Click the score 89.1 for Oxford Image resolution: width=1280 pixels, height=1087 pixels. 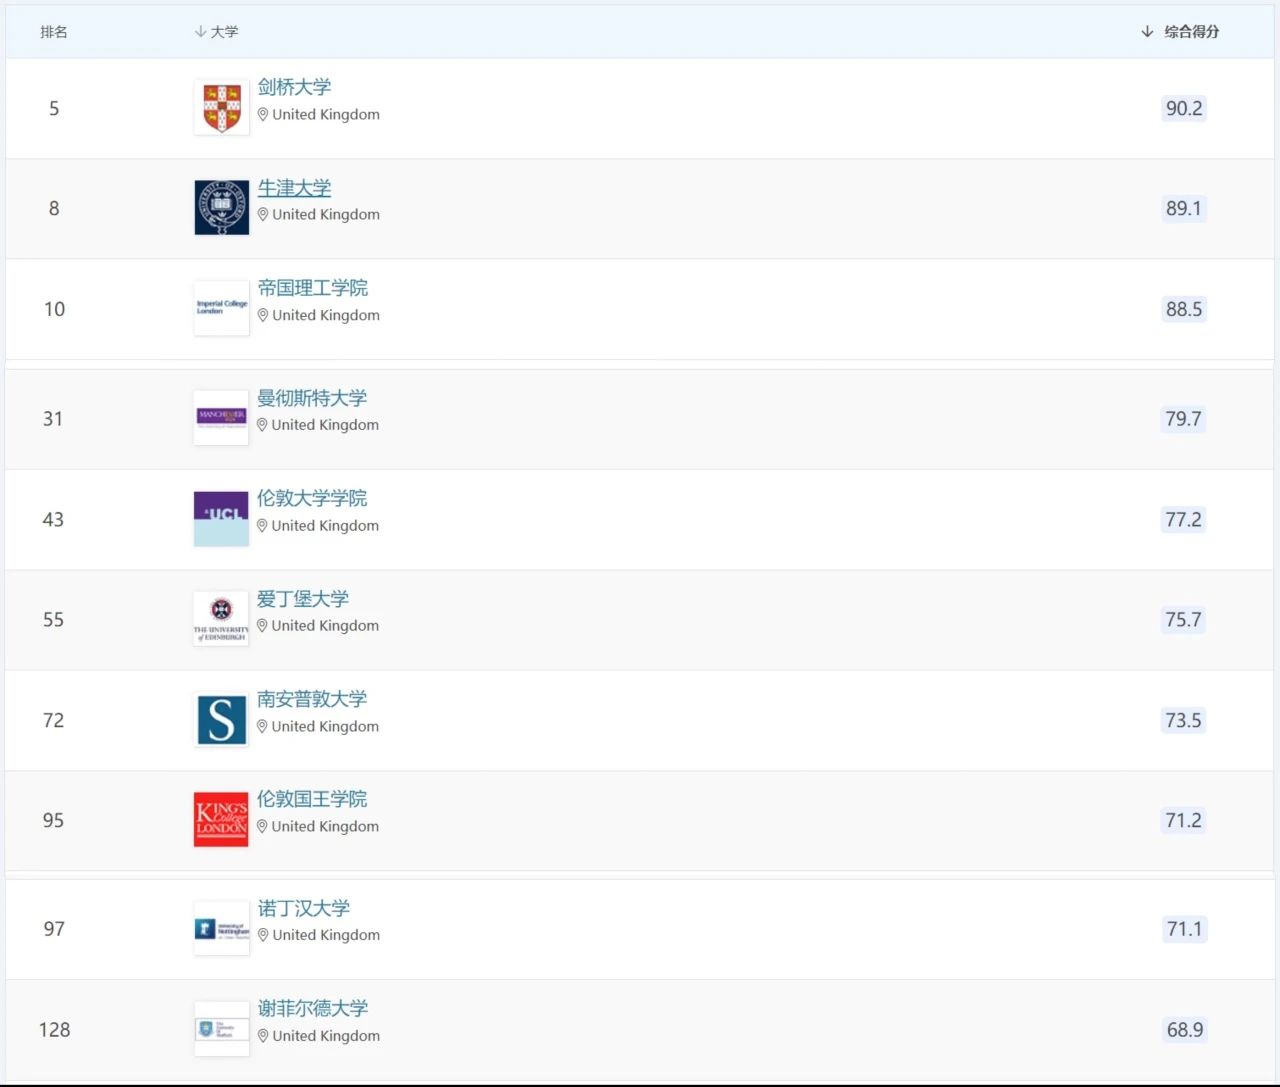pyautogui.click(x=1184, y=208)
